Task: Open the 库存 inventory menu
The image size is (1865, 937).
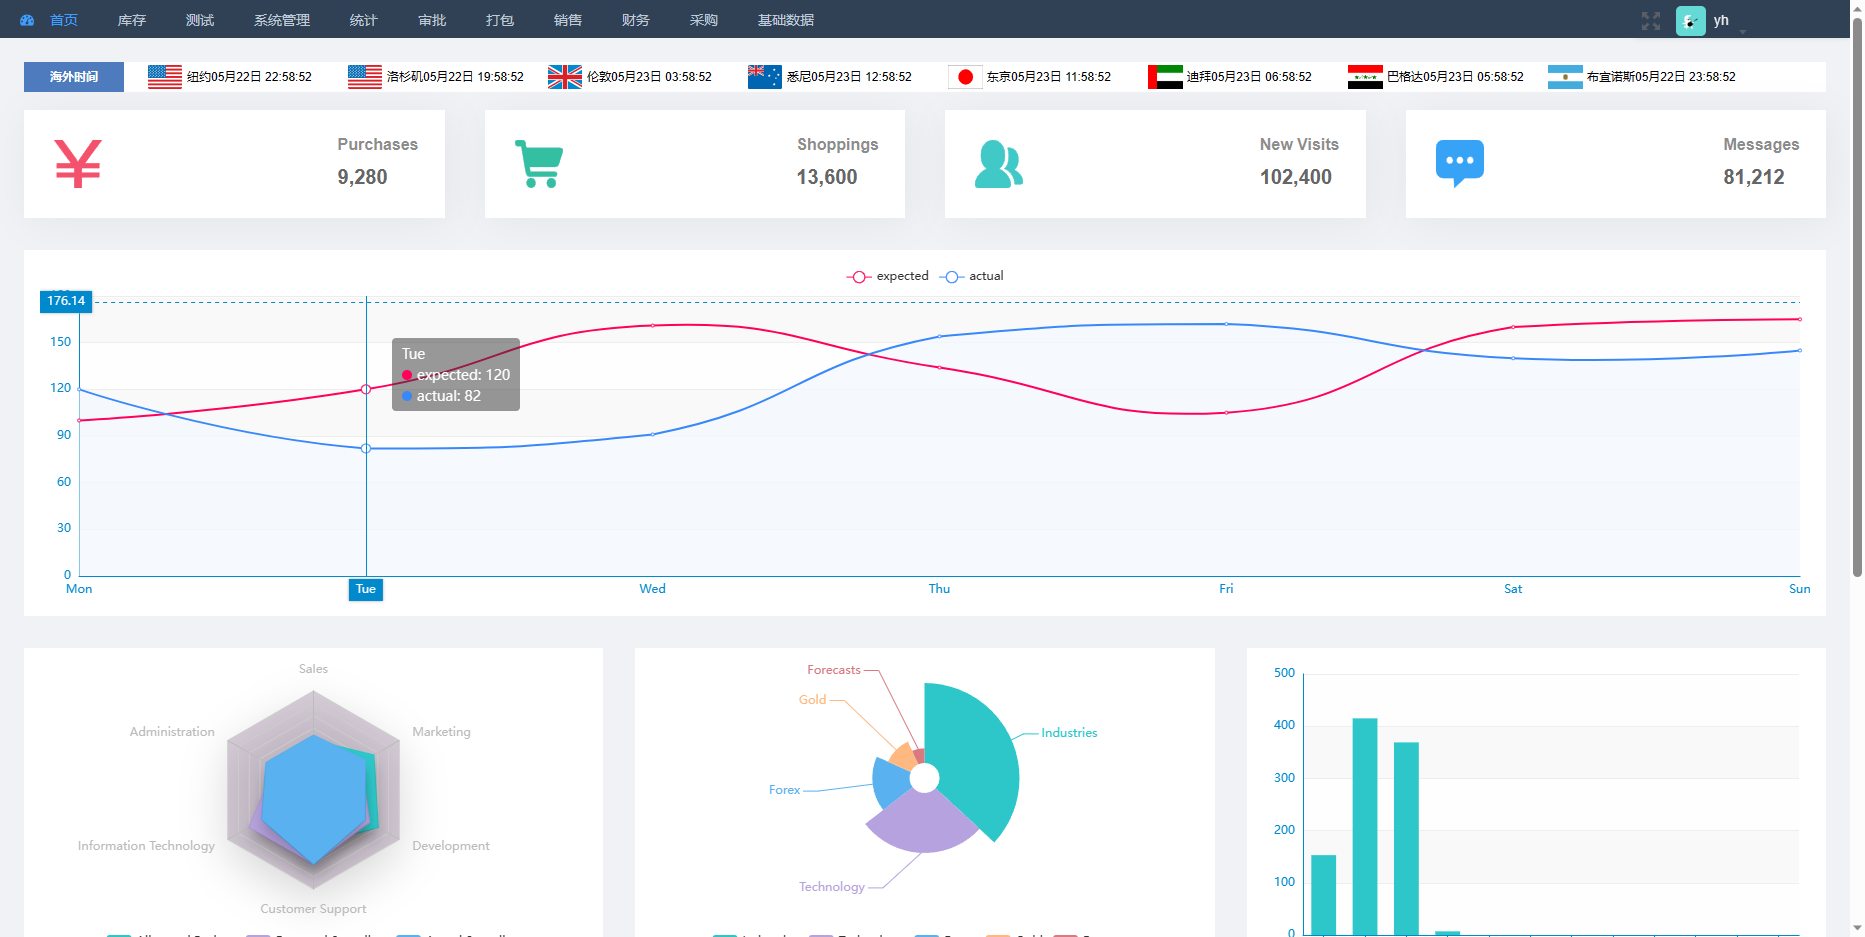Action: click(x=132, y=20)
